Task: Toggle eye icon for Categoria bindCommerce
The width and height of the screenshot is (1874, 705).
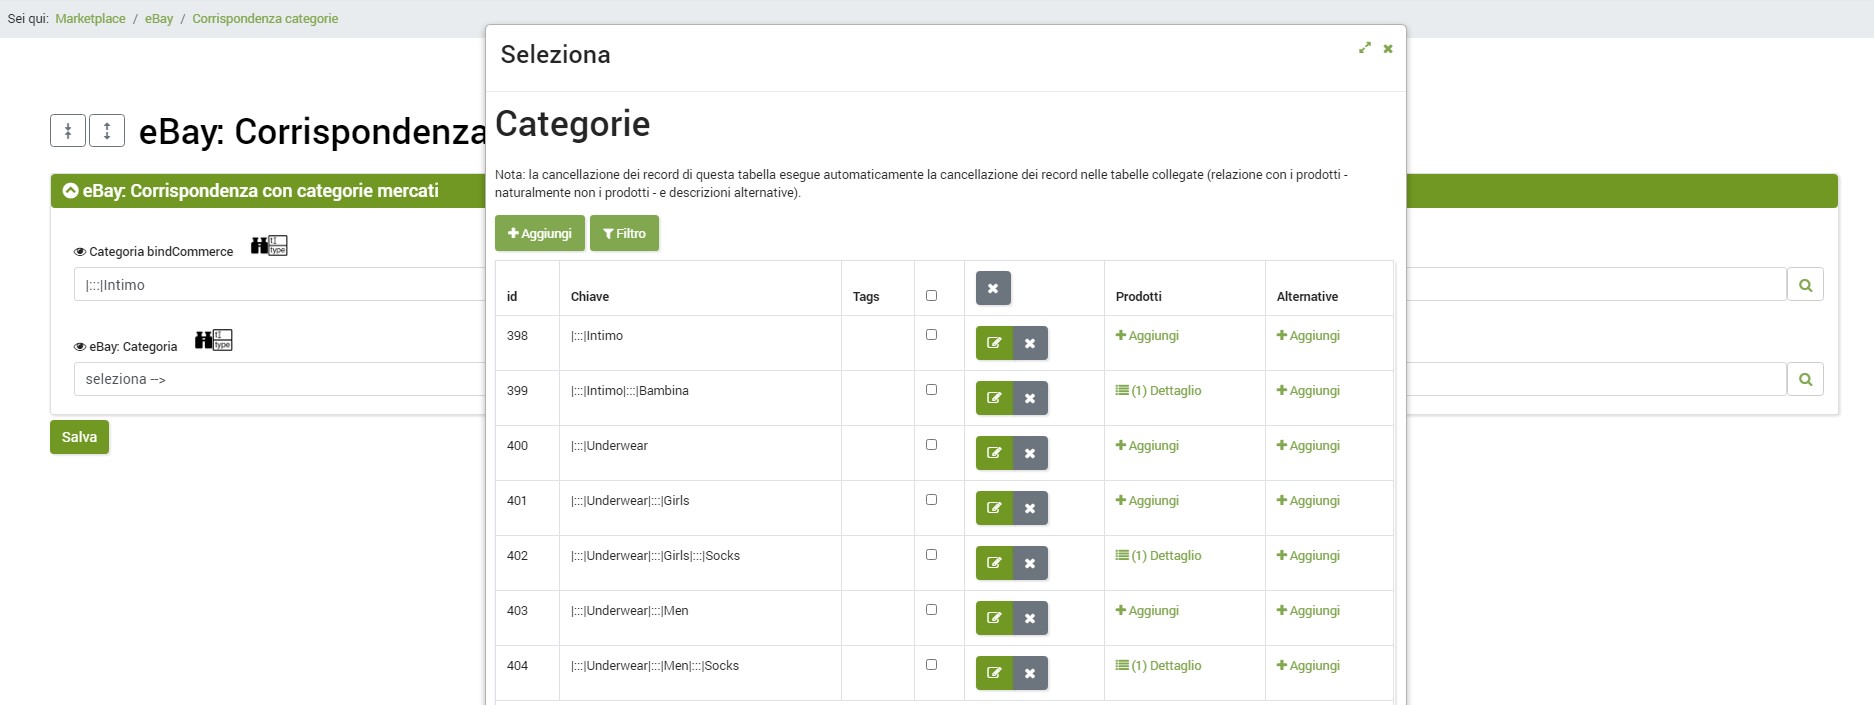Action: (x=80, y=252)
